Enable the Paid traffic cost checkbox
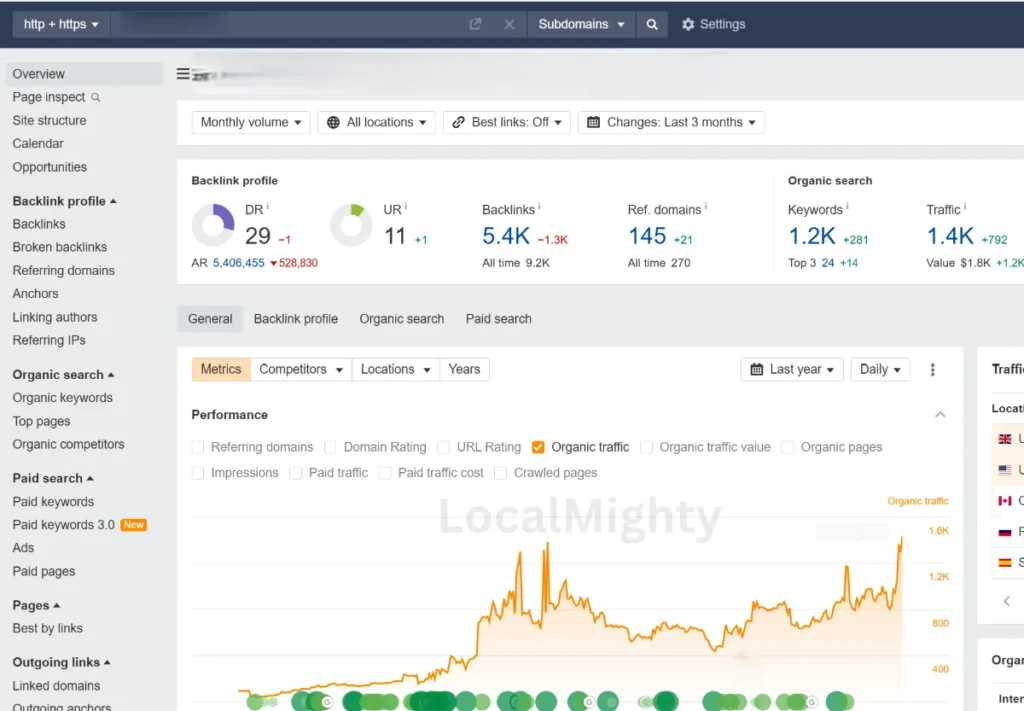Screen dimensions: 1024x711 [x=385, y=473]
